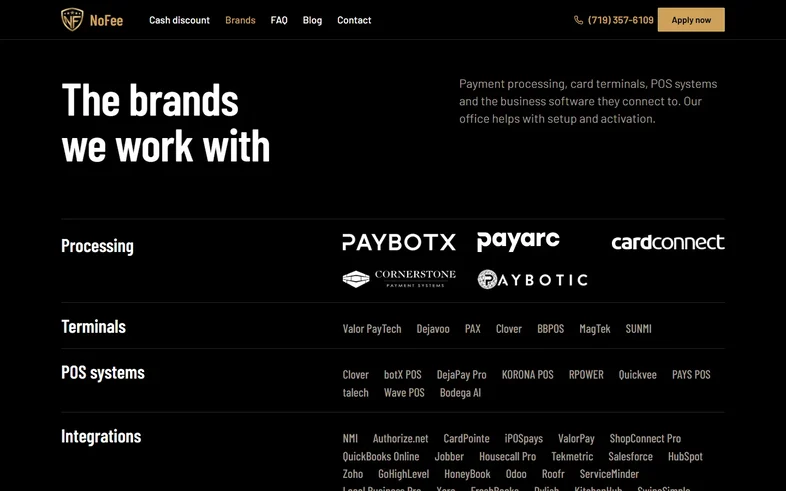This screenshot has width=786, height=491.
Task: Select the ServiceMinder integration
Action: click(x=609, y=474)
